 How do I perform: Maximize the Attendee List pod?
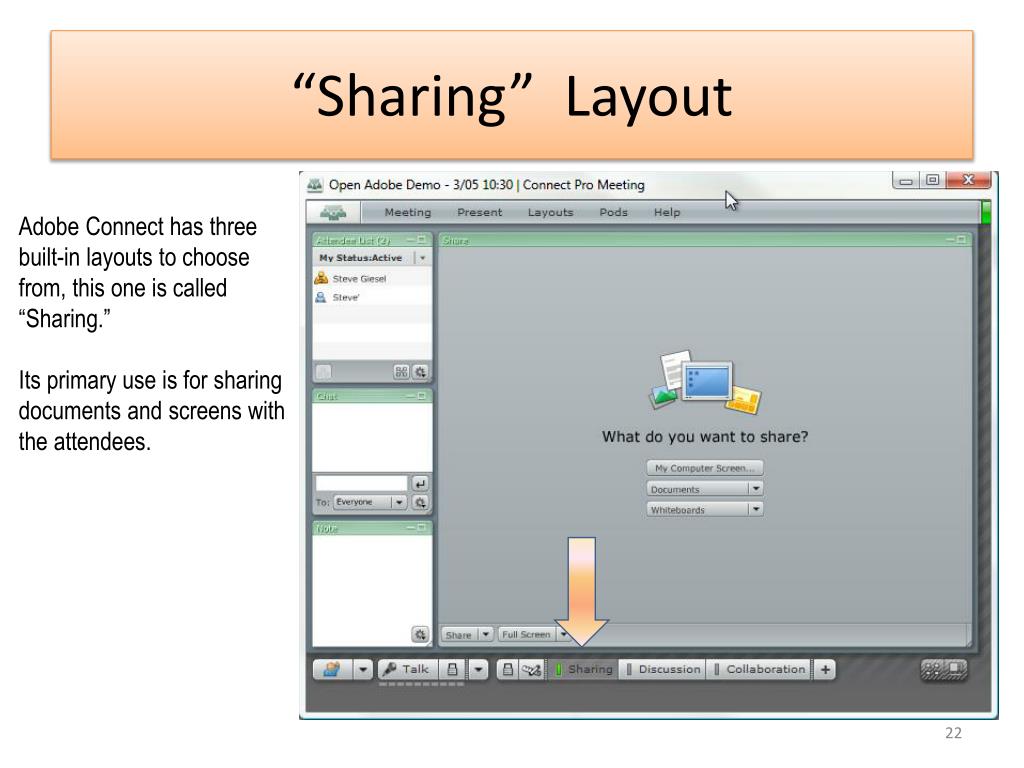[x=422, y=240]
